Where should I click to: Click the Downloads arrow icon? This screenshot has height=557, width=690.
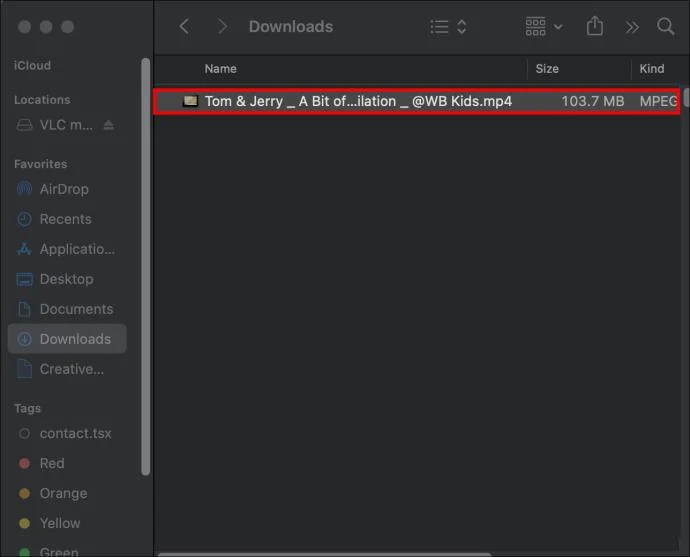(x=24, y=339)
